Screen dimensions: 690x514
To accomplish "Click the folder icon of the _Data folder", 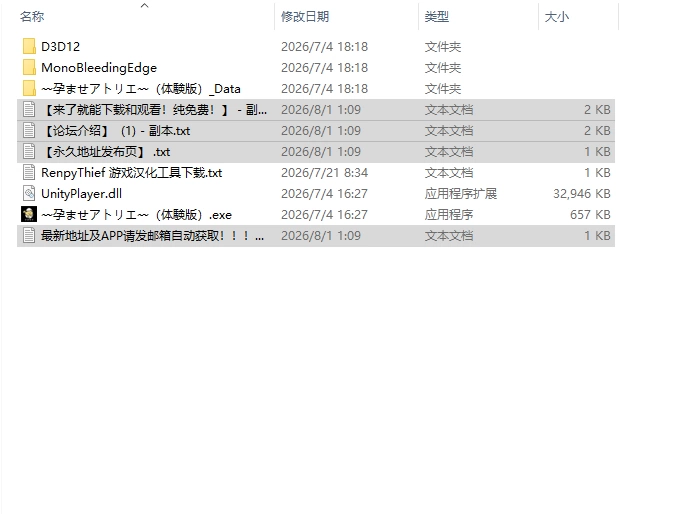I will (29, 88).
